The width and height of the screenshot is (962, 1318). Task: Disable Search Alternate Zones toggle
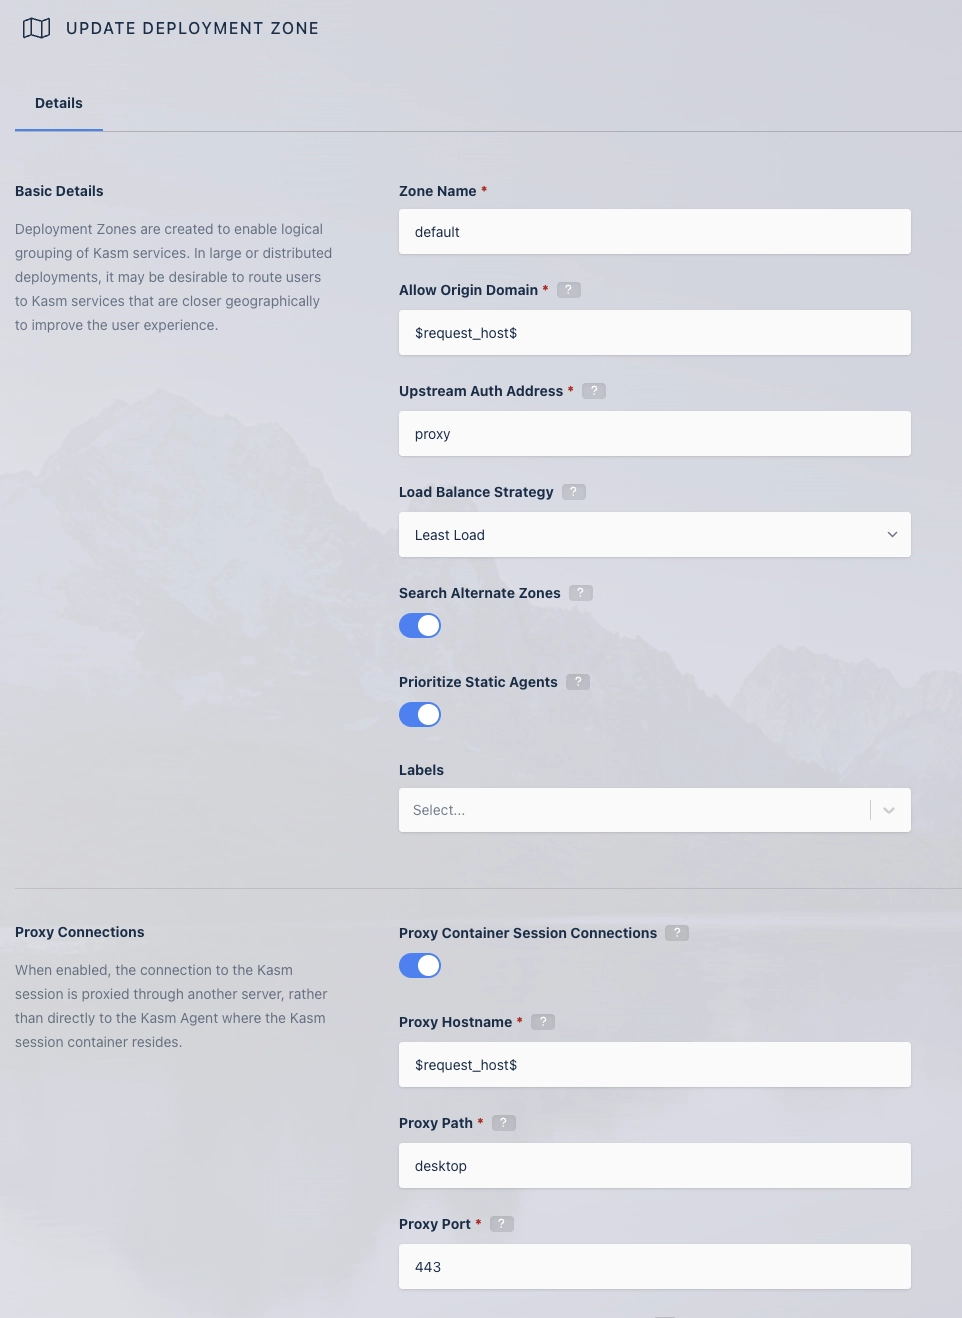click(420, 626)
